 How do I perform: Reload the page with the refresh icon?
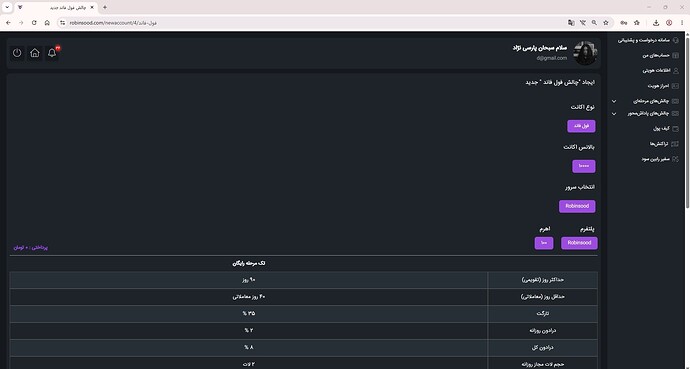click(34, 23)
